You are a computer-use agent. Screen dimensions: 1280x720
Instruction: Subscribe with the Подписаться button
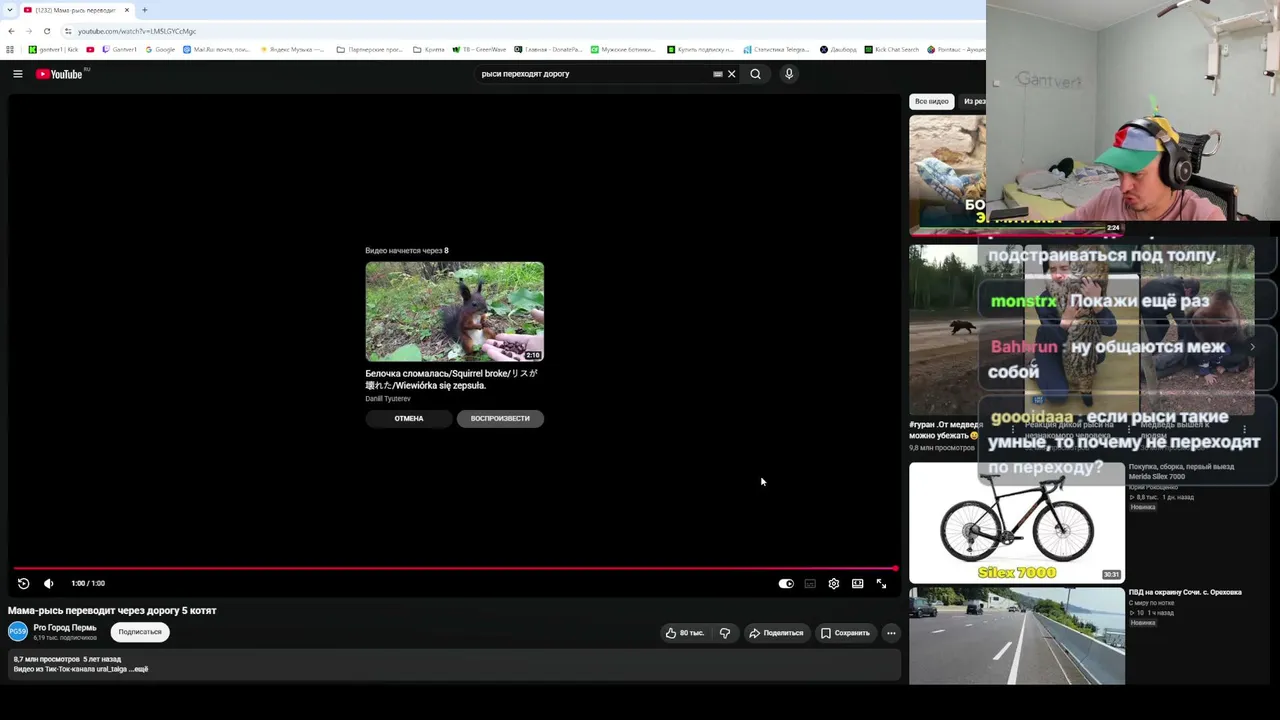click(140, 632)
